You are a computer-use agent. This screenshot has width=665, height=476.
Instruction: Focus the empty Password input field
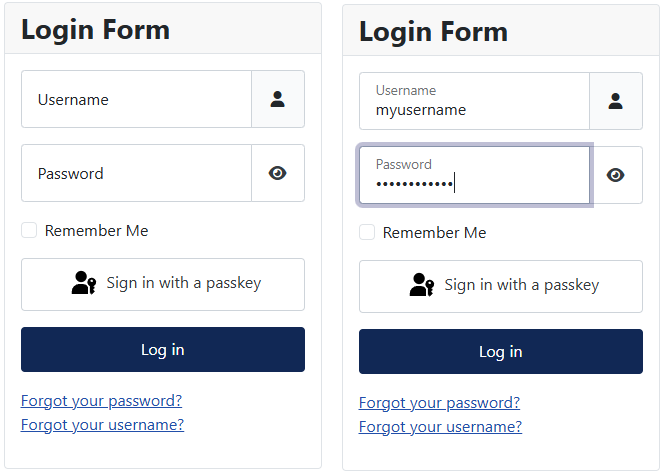tap(137, 173)
